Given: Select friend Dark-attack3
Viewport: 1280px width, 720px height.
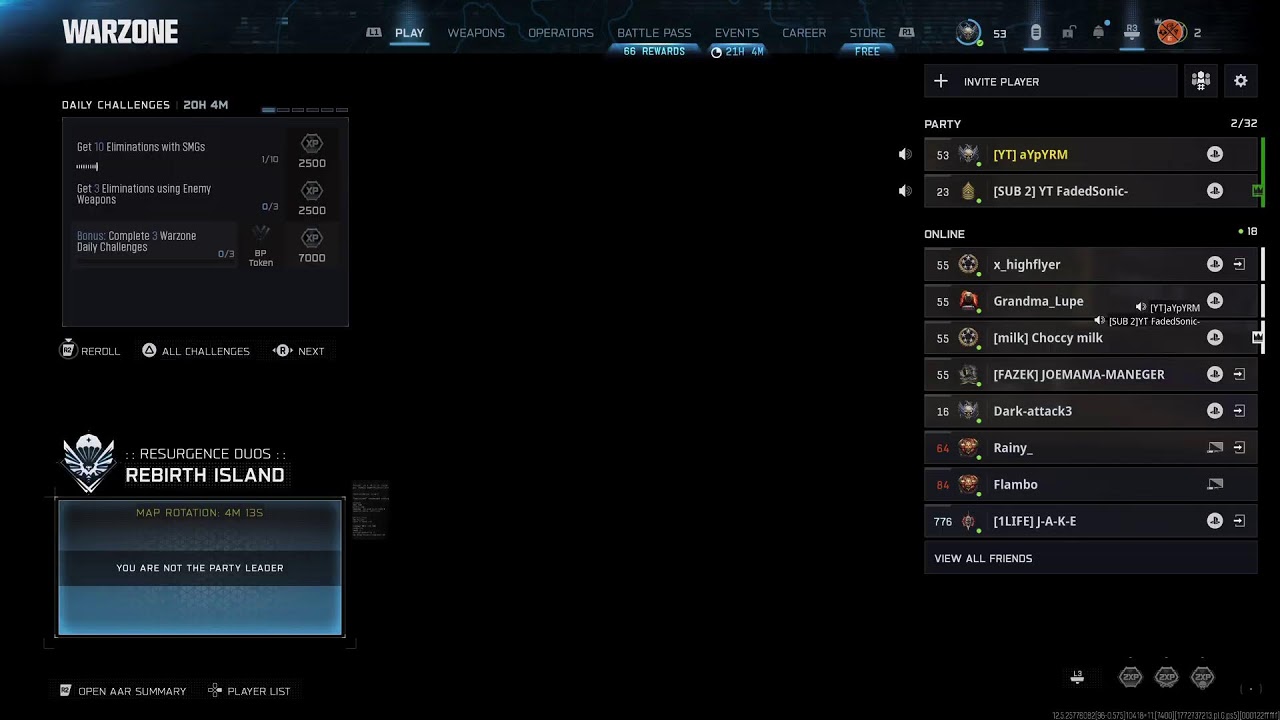Looking at the screenshot, I should point(1091,411).
